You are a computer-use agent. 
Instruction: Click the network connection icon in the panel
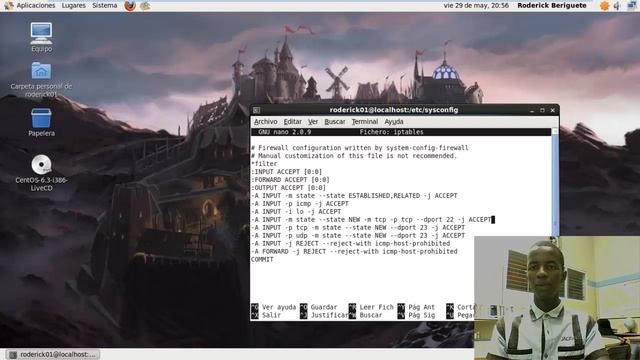tap(632, 6)
